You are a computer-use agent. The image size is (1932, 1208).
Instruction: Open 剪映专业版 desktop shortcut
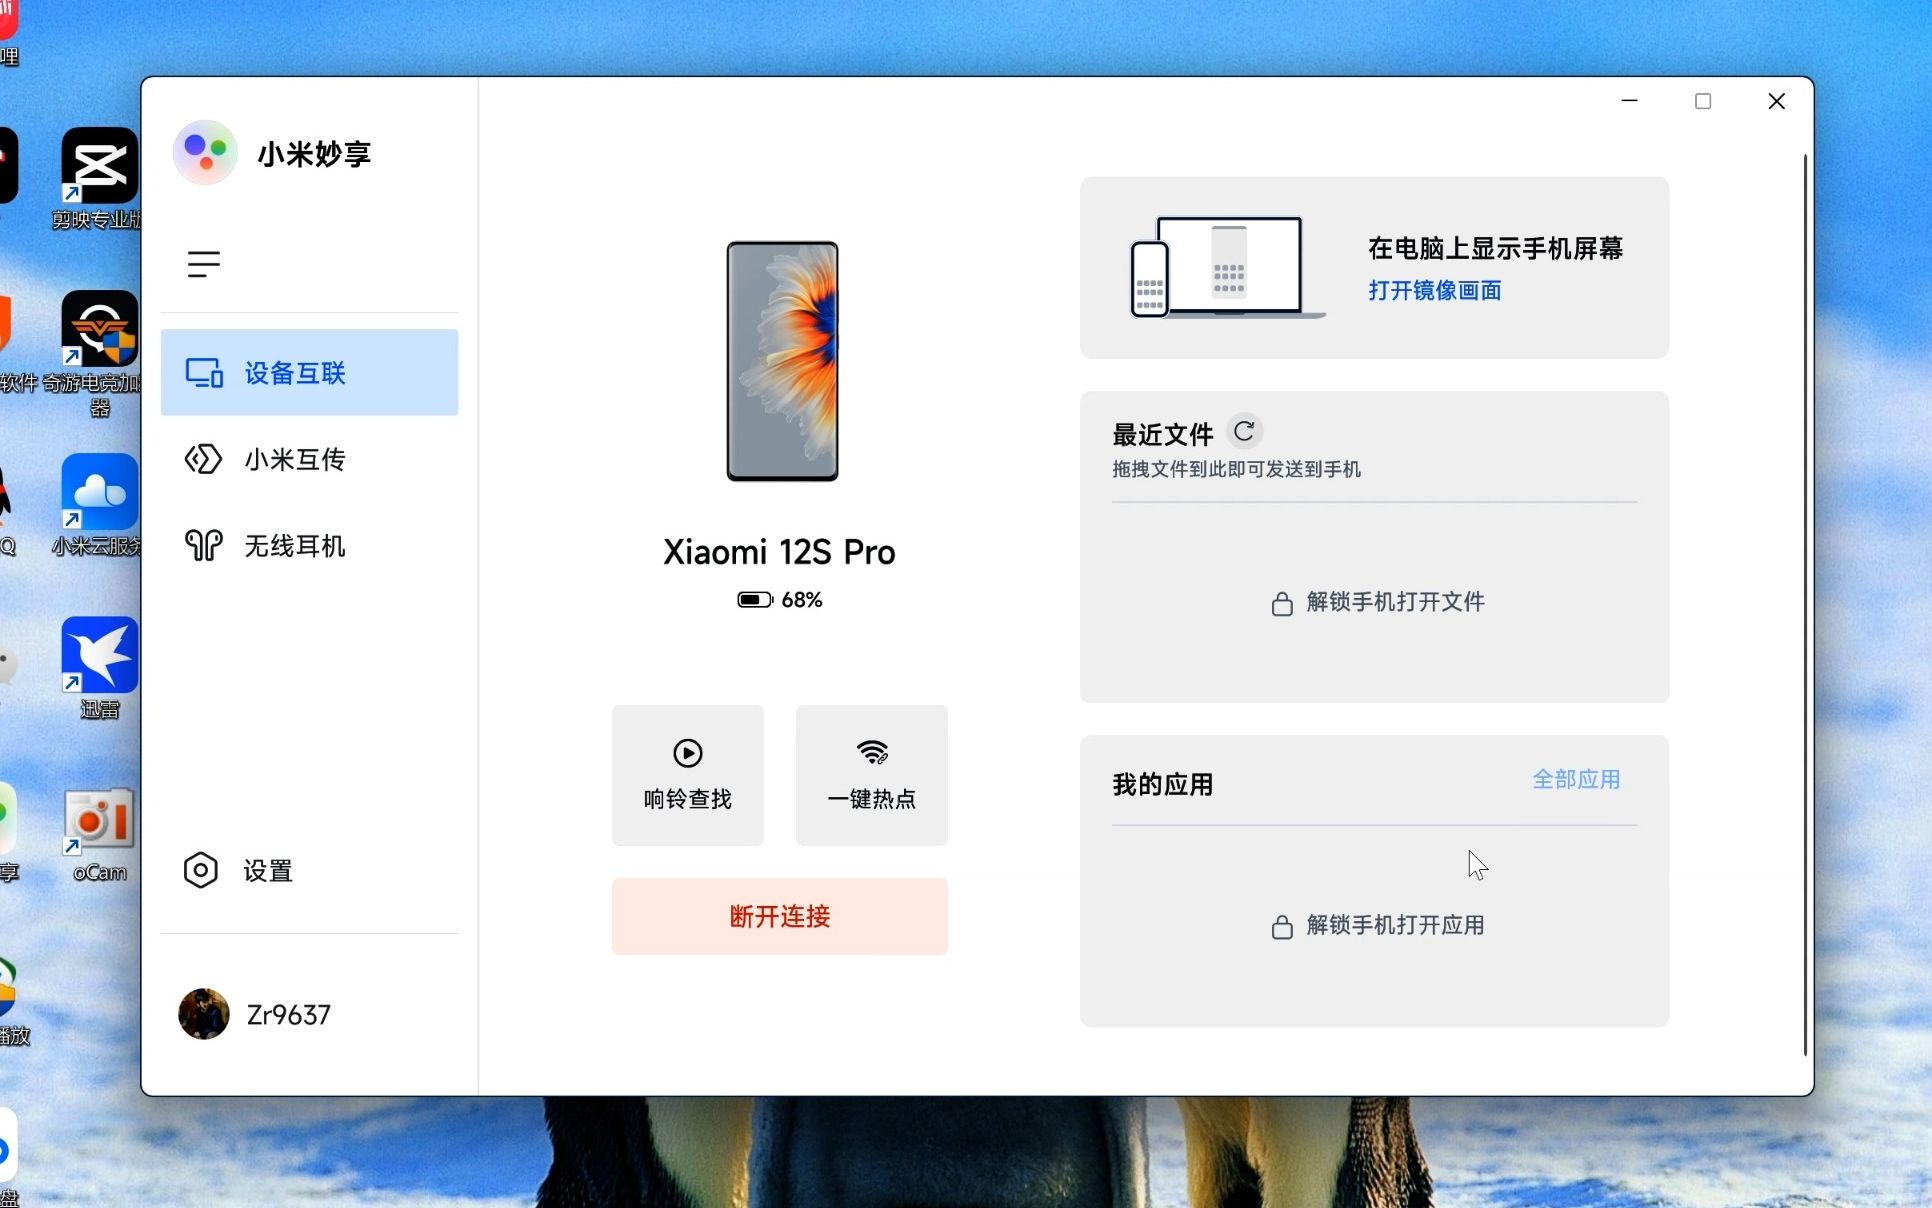(99, 177)
